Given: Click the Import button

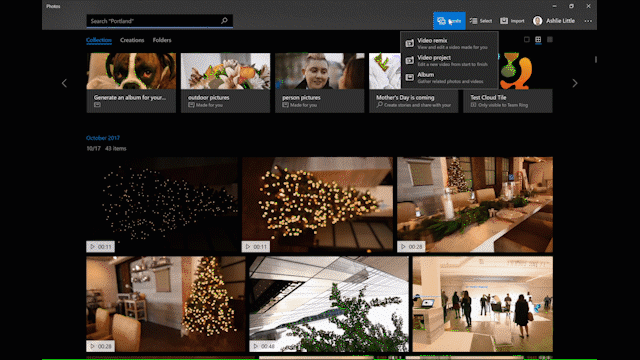Looking at the screenshot, I should click(x=512, y=21).
